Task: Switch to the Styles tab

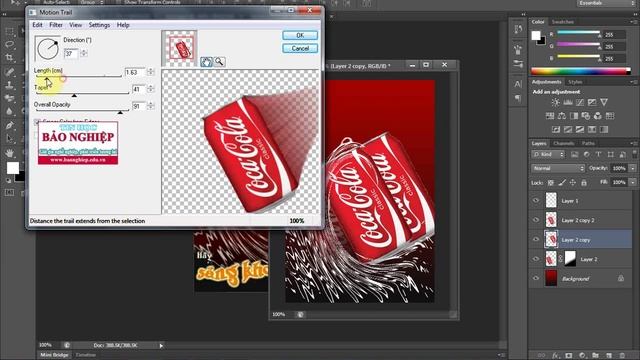Action: click(575, 82)
